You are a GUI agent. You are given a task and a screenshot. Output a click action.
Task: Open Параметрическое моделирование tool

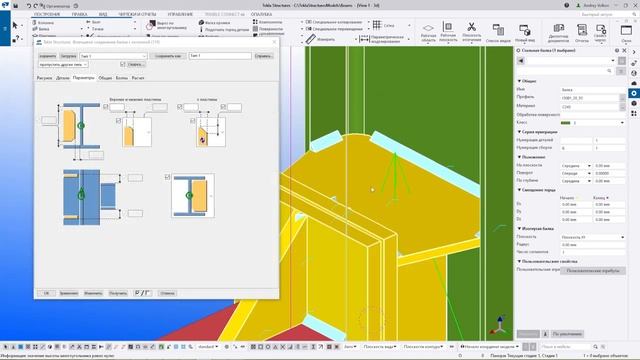pyautogui.click(x=382, y=39)
